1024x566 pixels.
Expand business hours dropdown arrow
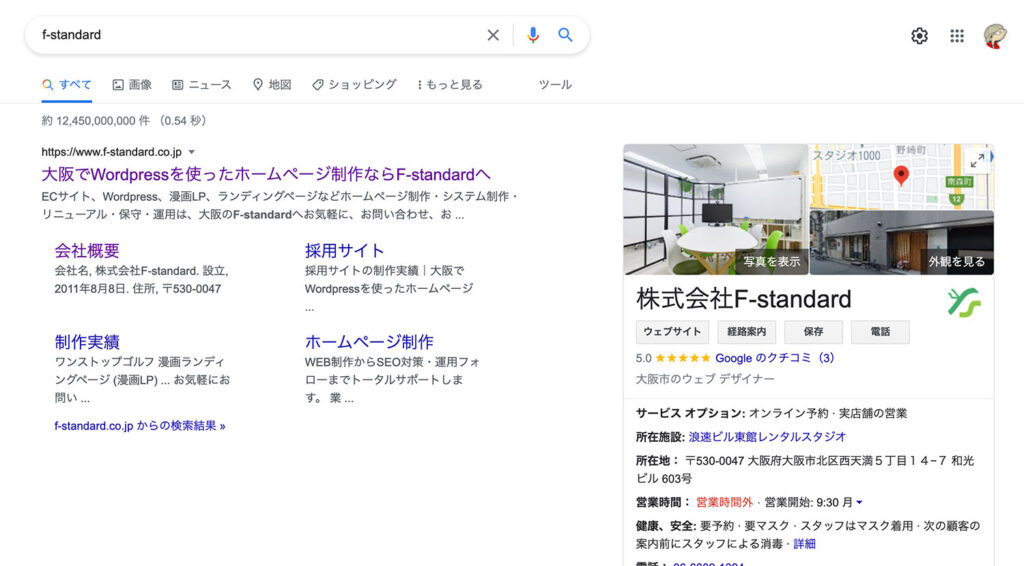859,502
